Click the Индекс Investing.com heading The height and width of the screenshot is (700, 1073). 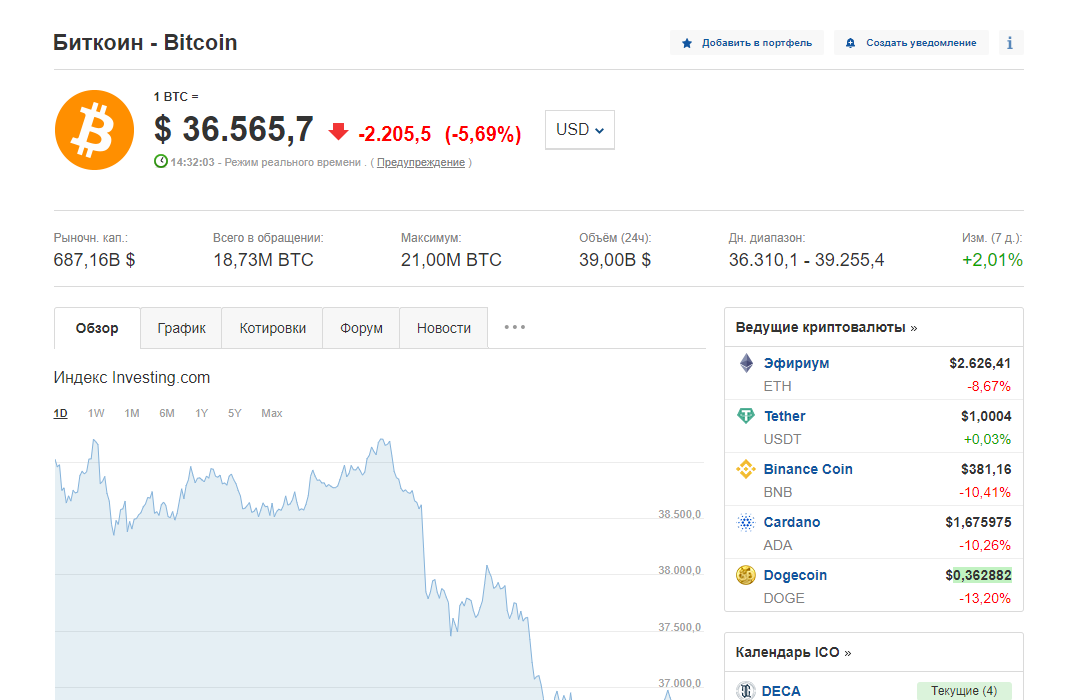pos(132,378)
